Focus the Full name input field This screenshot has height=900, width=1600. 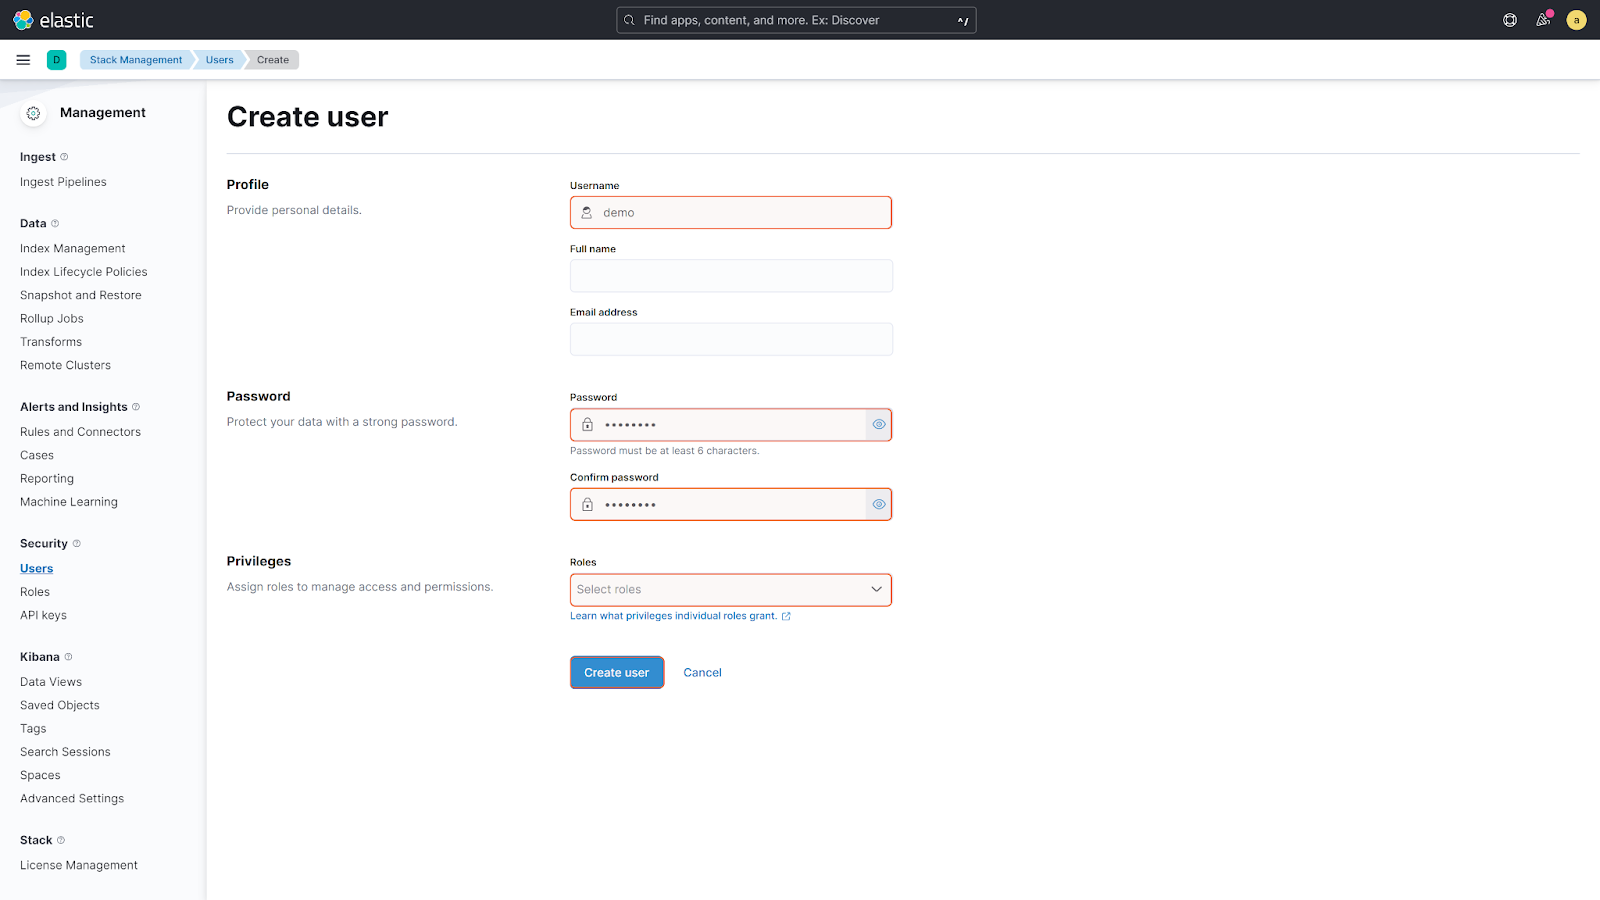coord(730,276)
